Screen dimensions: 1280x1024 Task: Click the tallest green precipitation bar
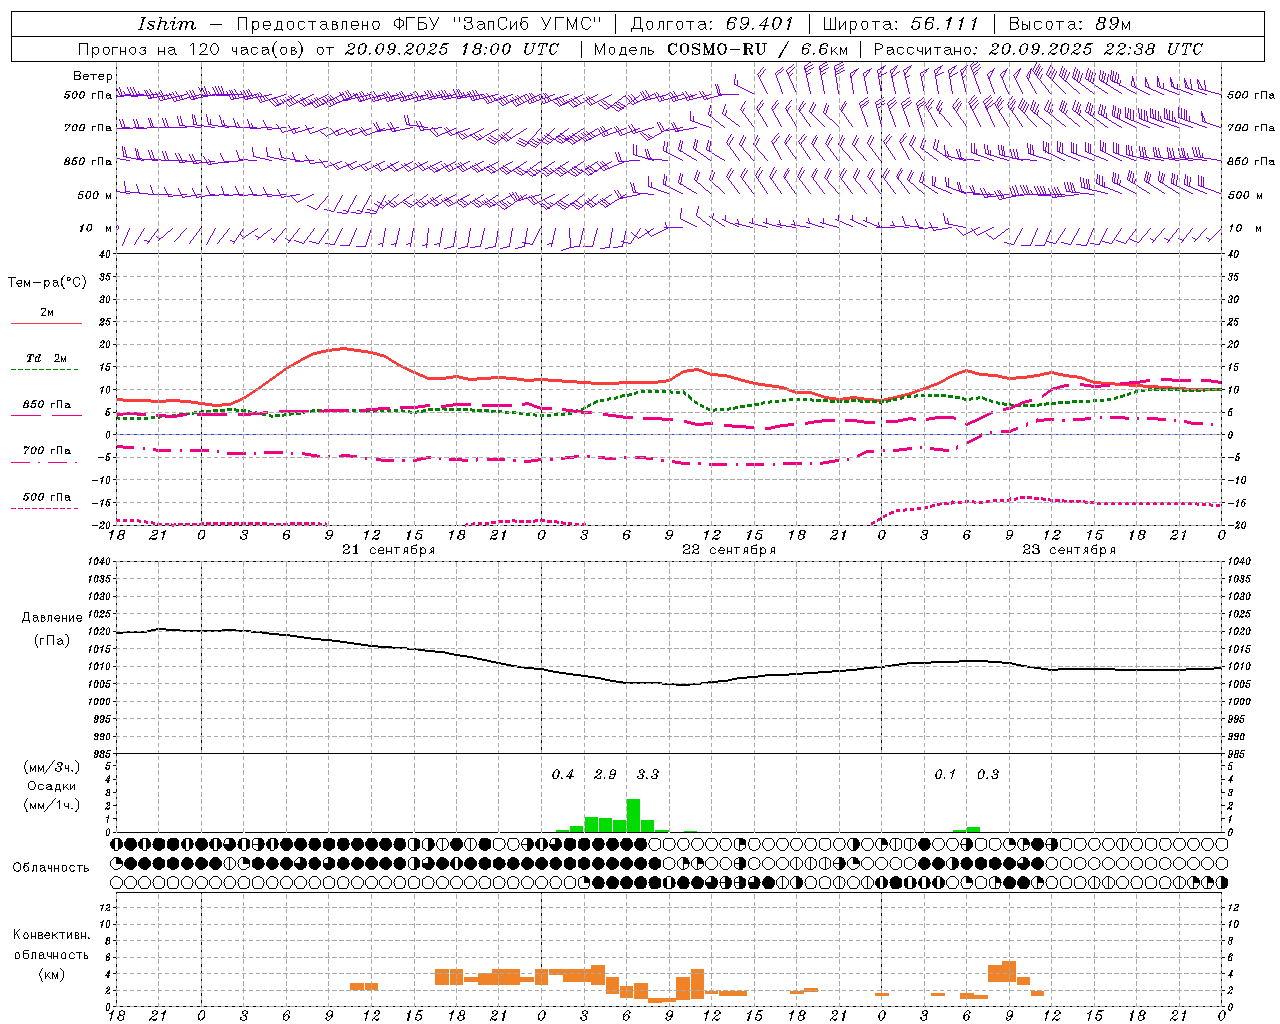click(633, 815)
